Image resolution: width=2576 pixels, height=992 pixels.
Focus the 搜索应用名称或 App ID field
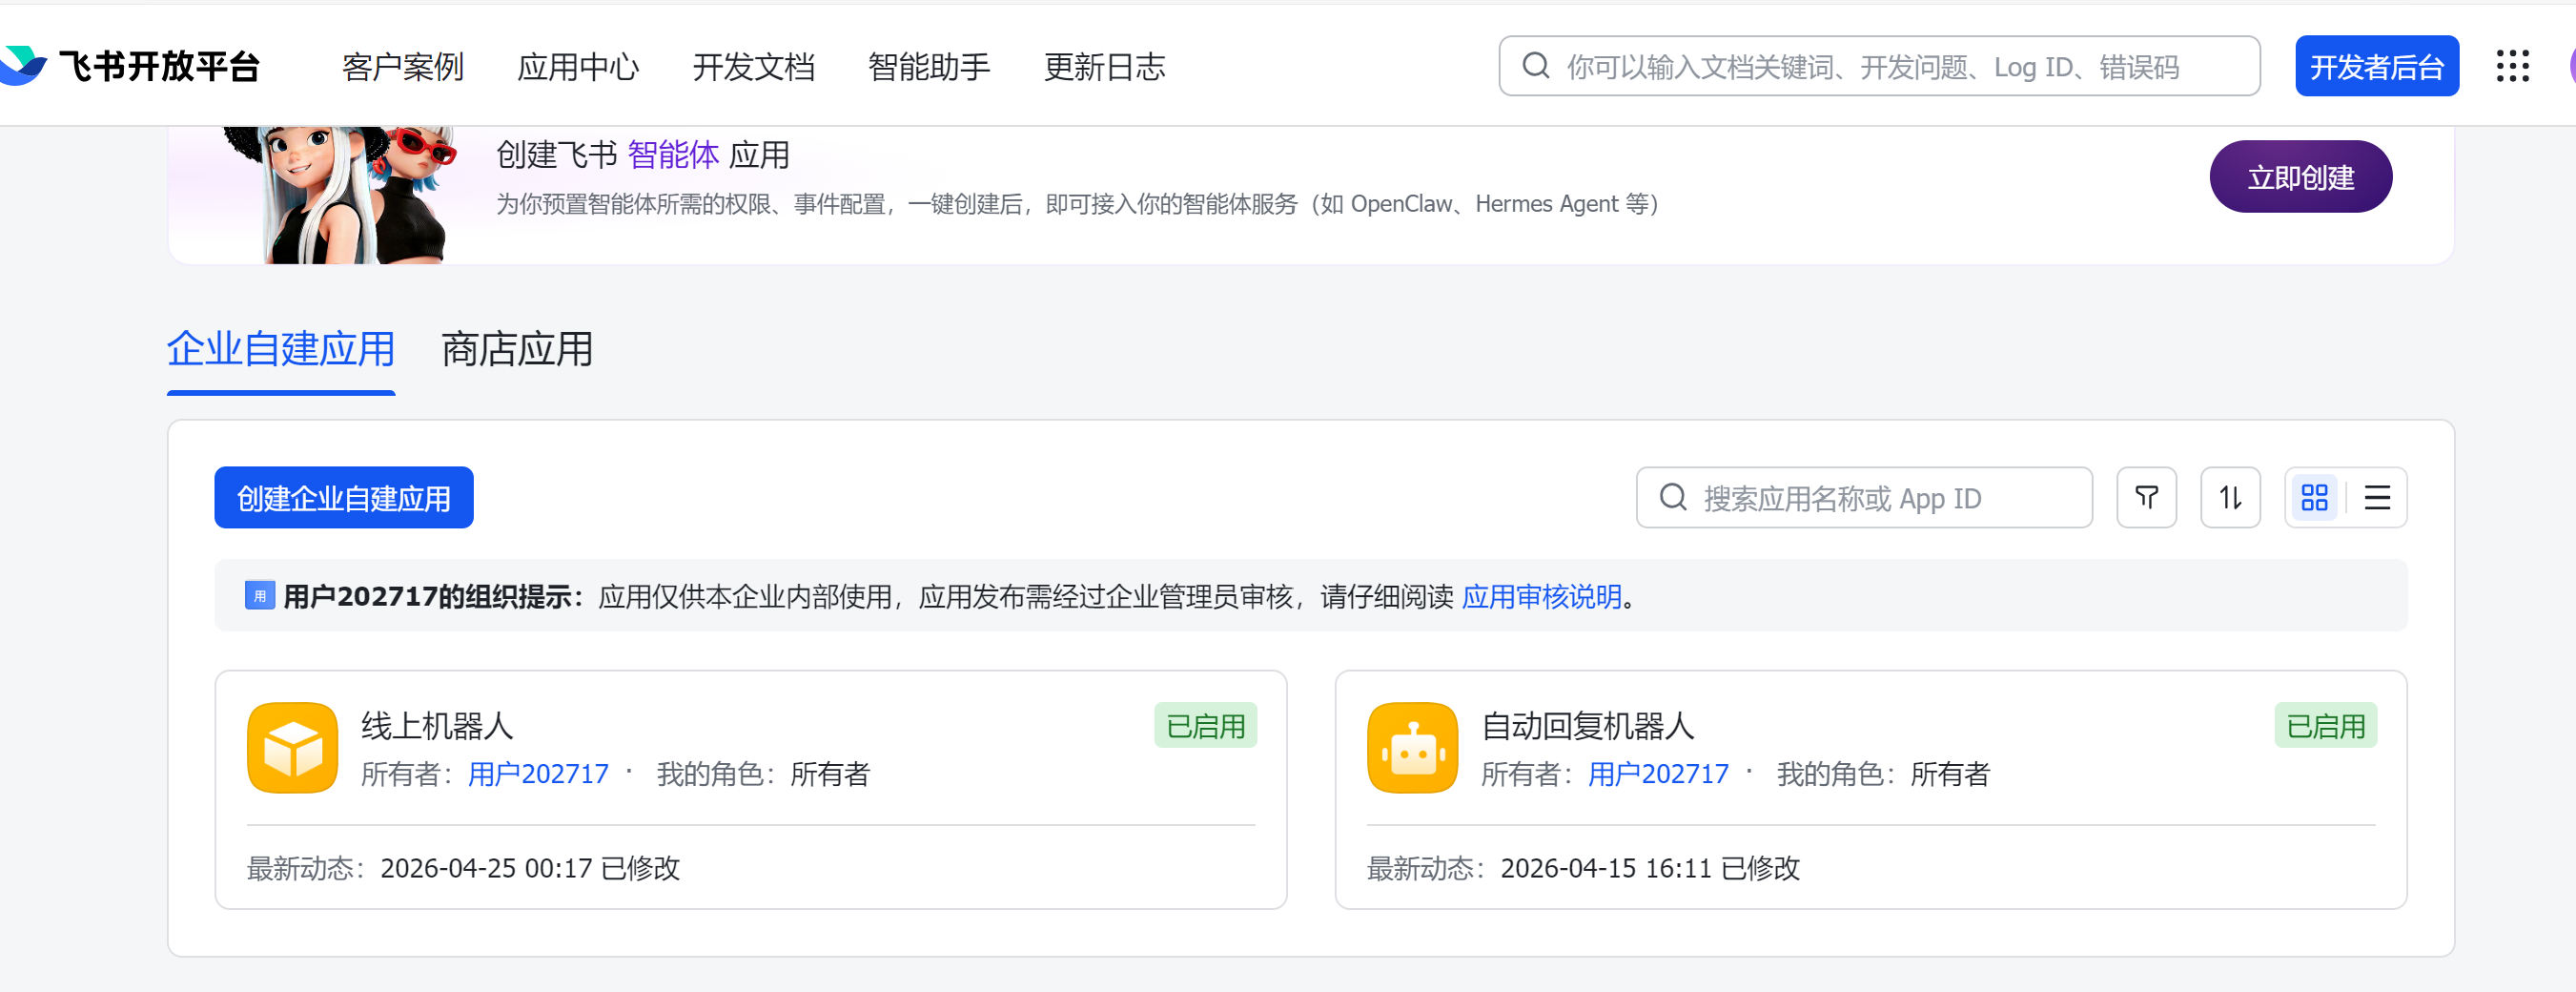click(1864, 497)
